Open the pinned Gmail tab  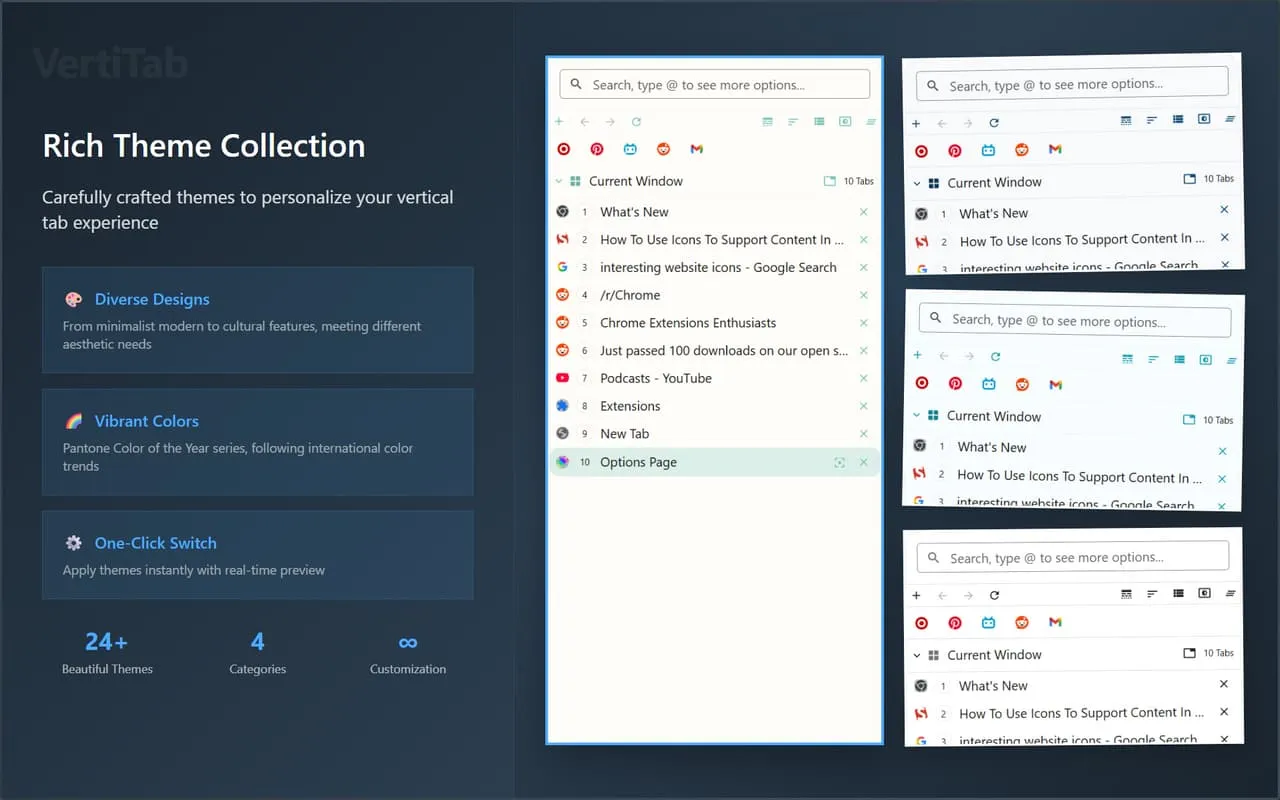(696, 148)
